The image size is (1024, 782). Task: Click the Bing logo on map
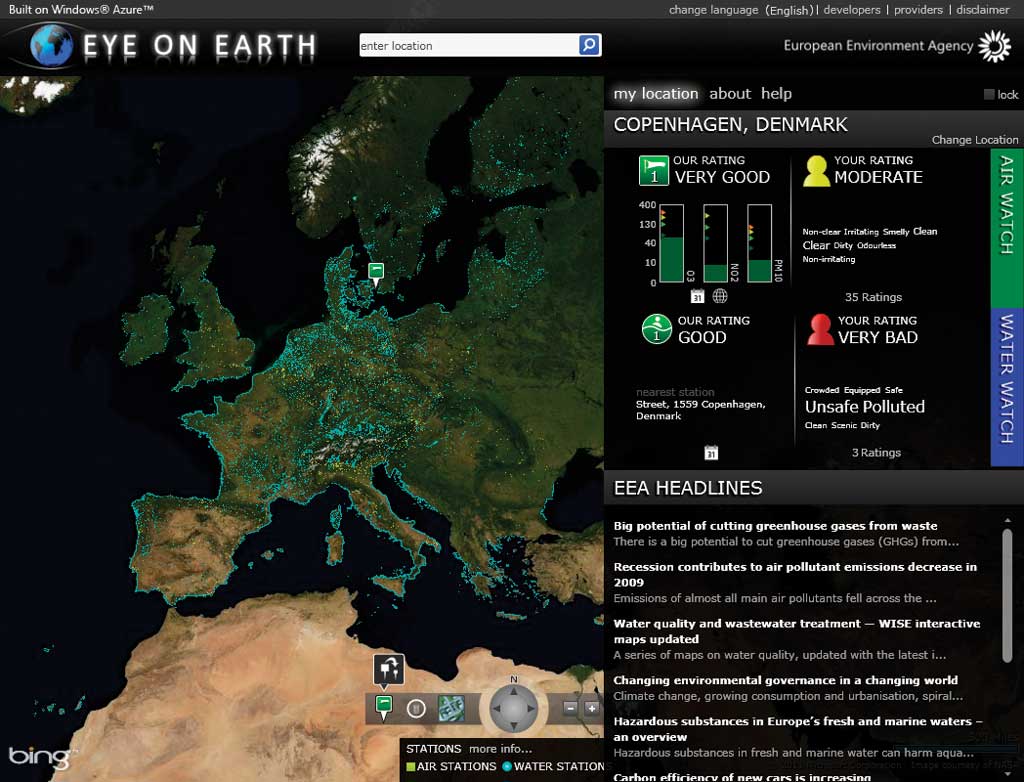coord(39,757)
